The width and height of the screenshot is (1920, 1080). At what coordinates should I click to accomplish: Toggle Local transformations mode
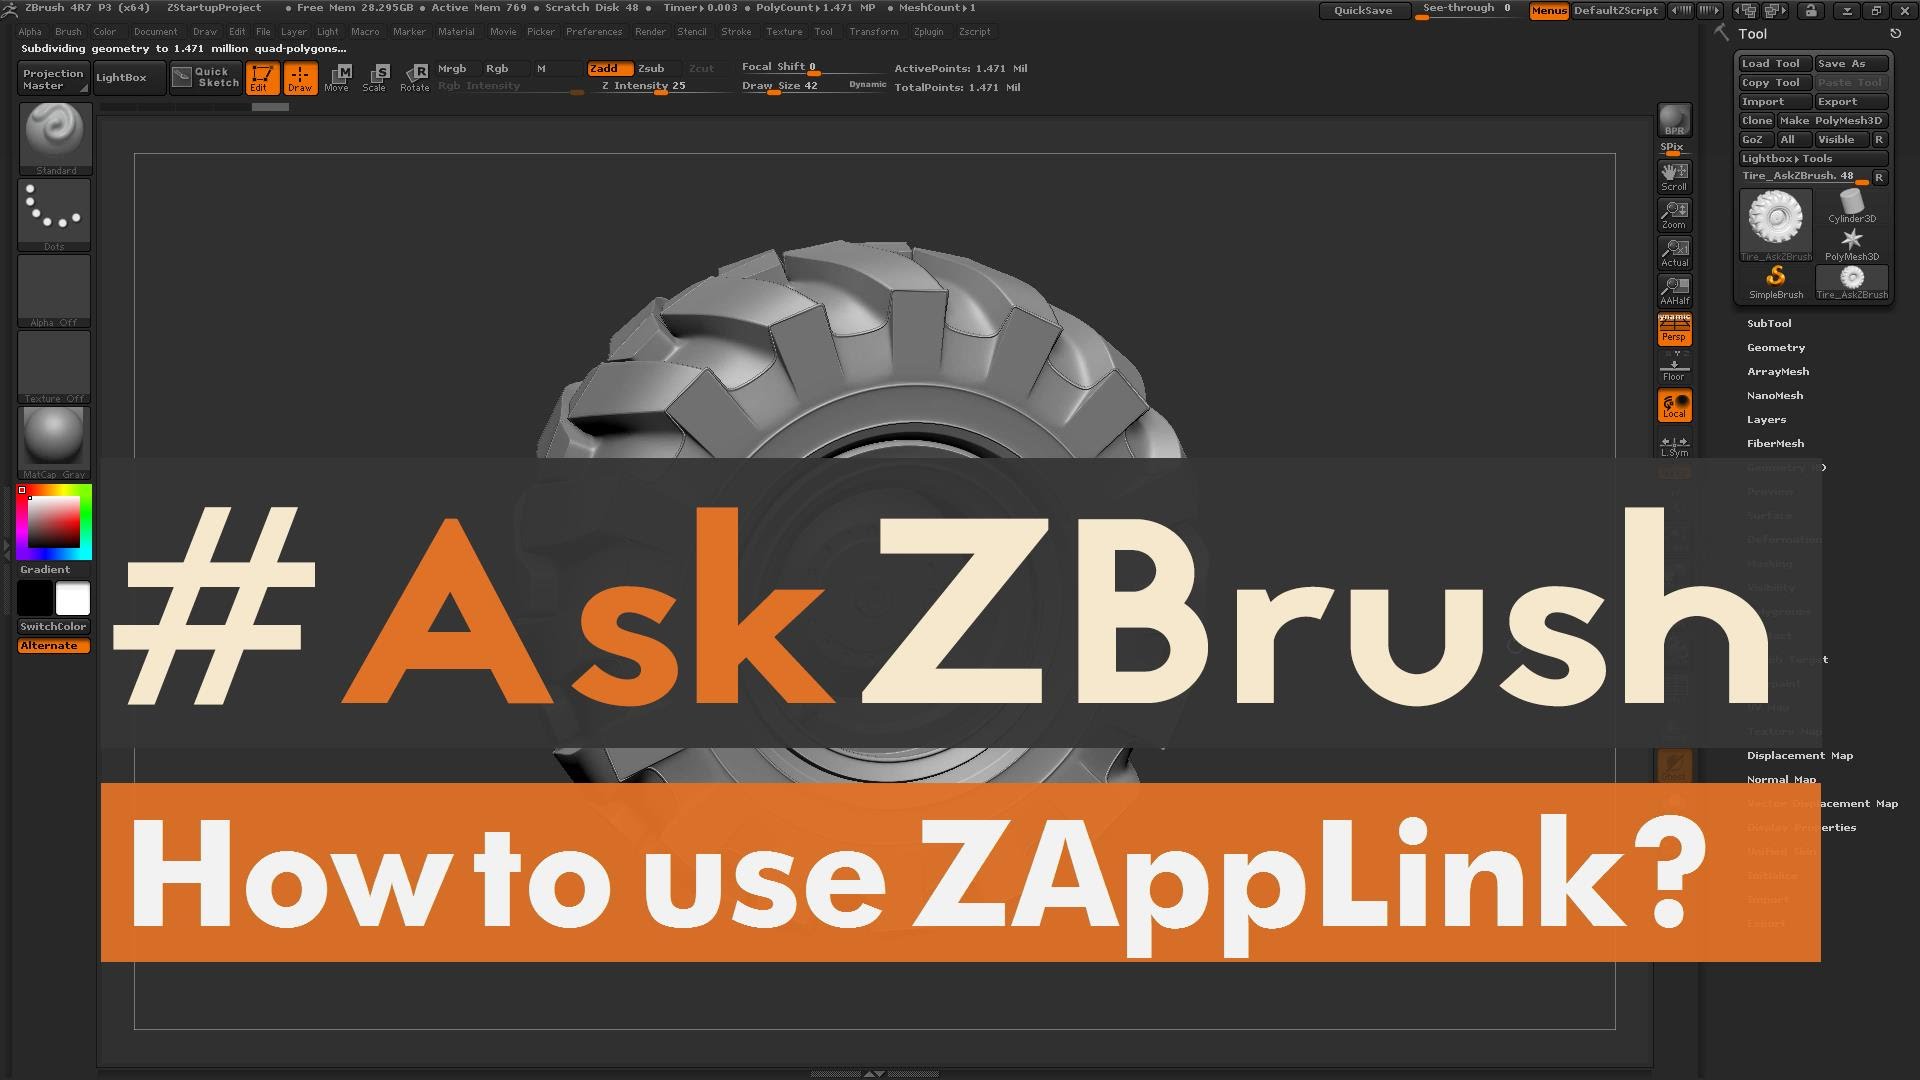[1674, 405]
